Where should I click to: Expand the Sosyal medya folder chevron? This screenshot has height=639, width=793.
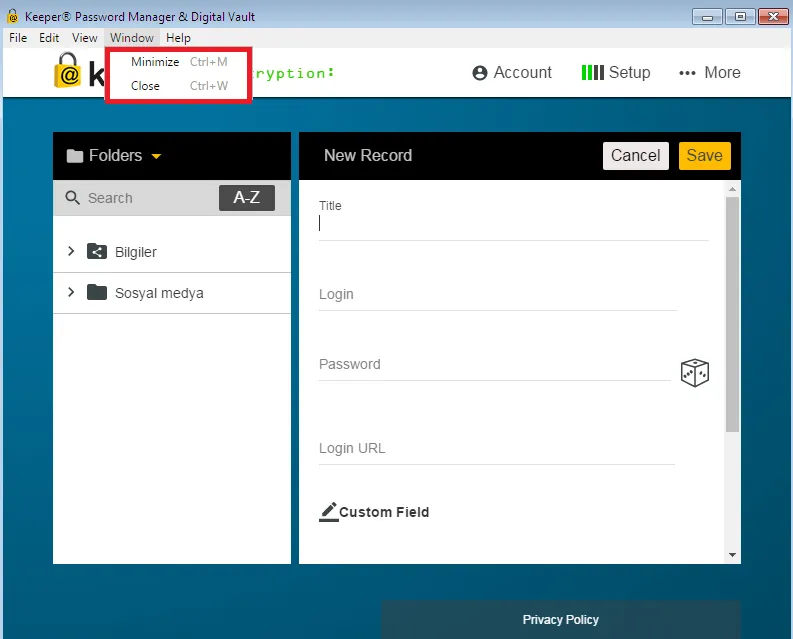71,292
